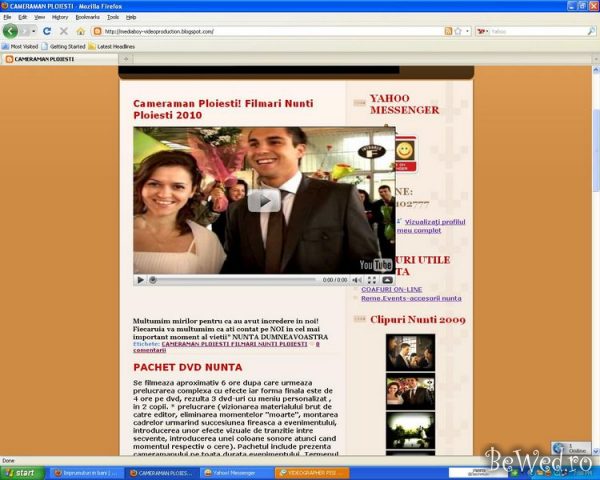Image resolution: width=600 pixels, height=480 pixels.
Task: Open label CAMERAMAN PLOIESTI FILMARI NUNTI PLOIESTI
Action: [234, 344]
